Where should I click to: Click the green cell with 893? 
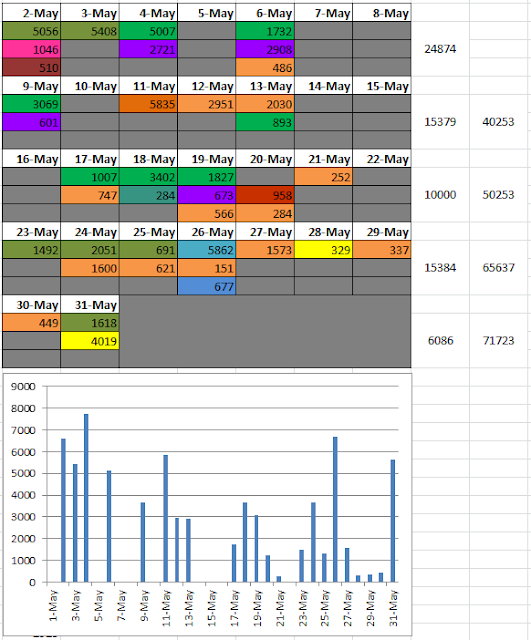[265, 122]
